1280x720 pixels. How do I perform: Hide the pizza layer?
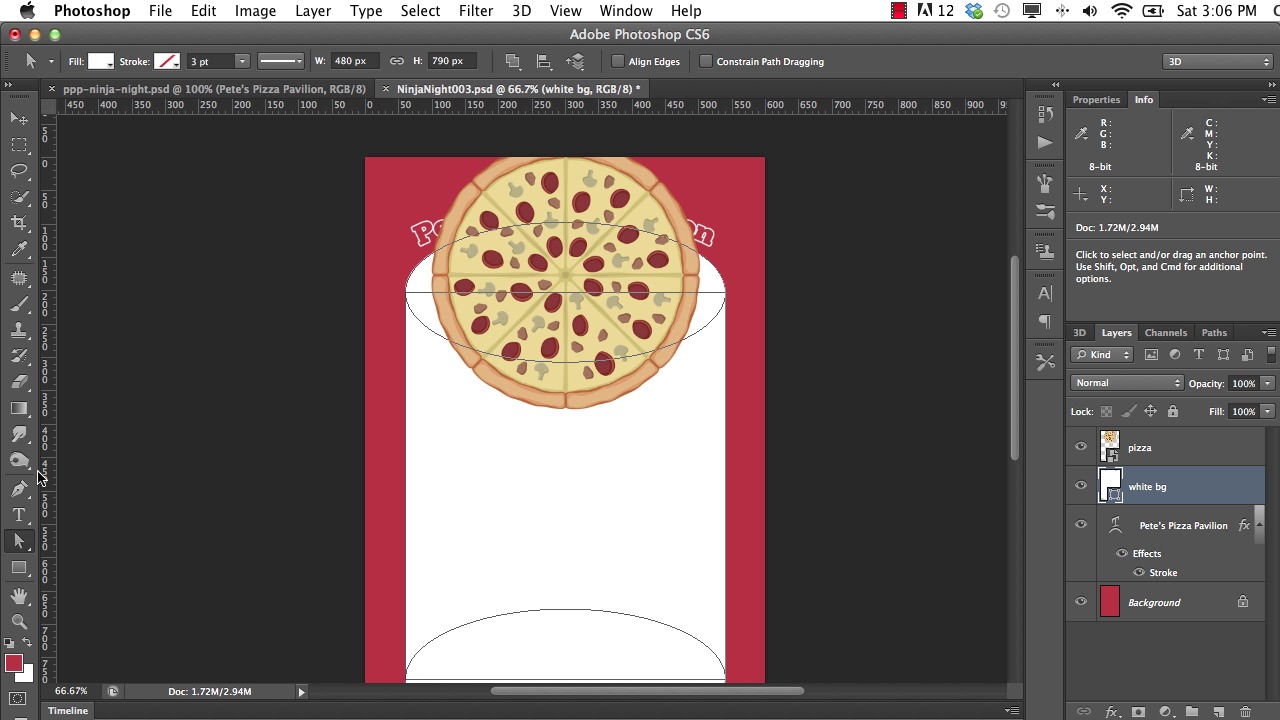click(1081, 447)
